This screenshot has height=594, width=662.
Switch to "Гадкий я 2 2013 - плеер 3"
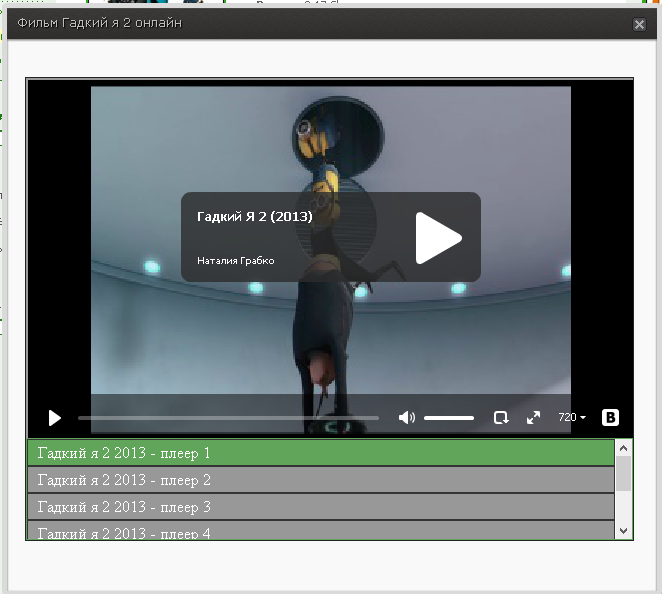tap(321, 507)
